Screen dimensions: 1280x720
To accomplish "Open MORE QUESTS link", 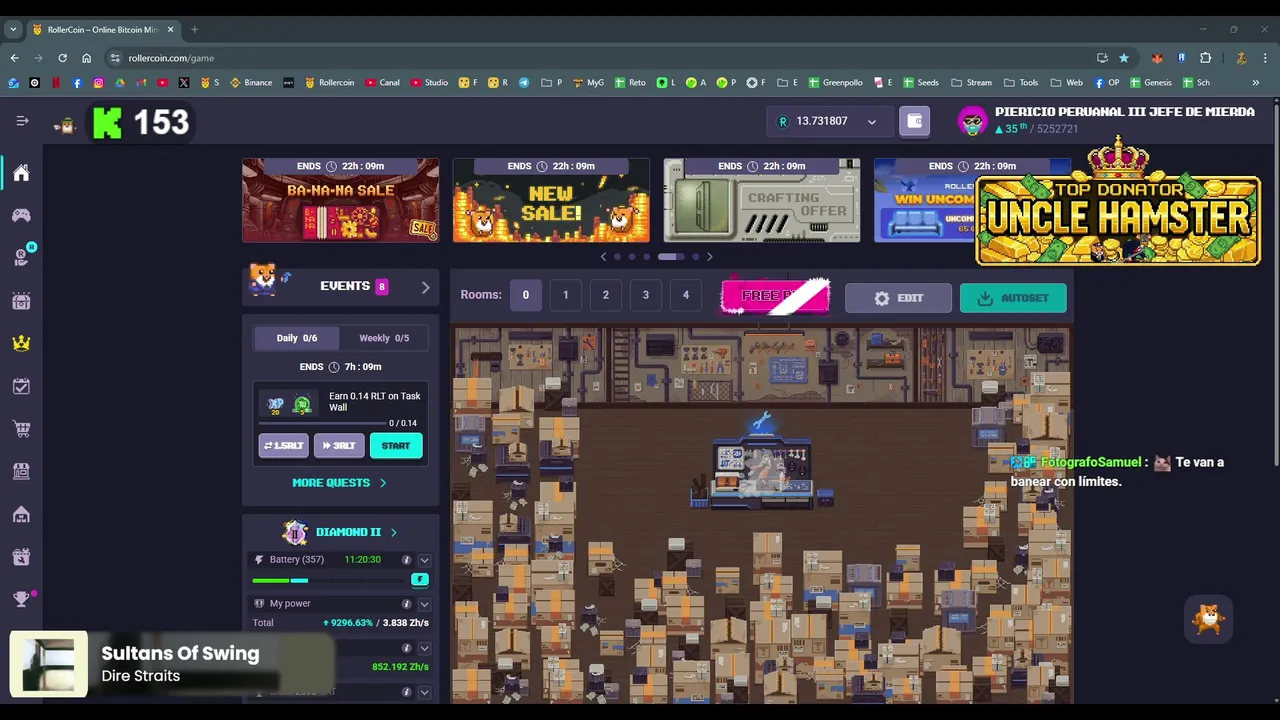I will (x=339, y=483).
